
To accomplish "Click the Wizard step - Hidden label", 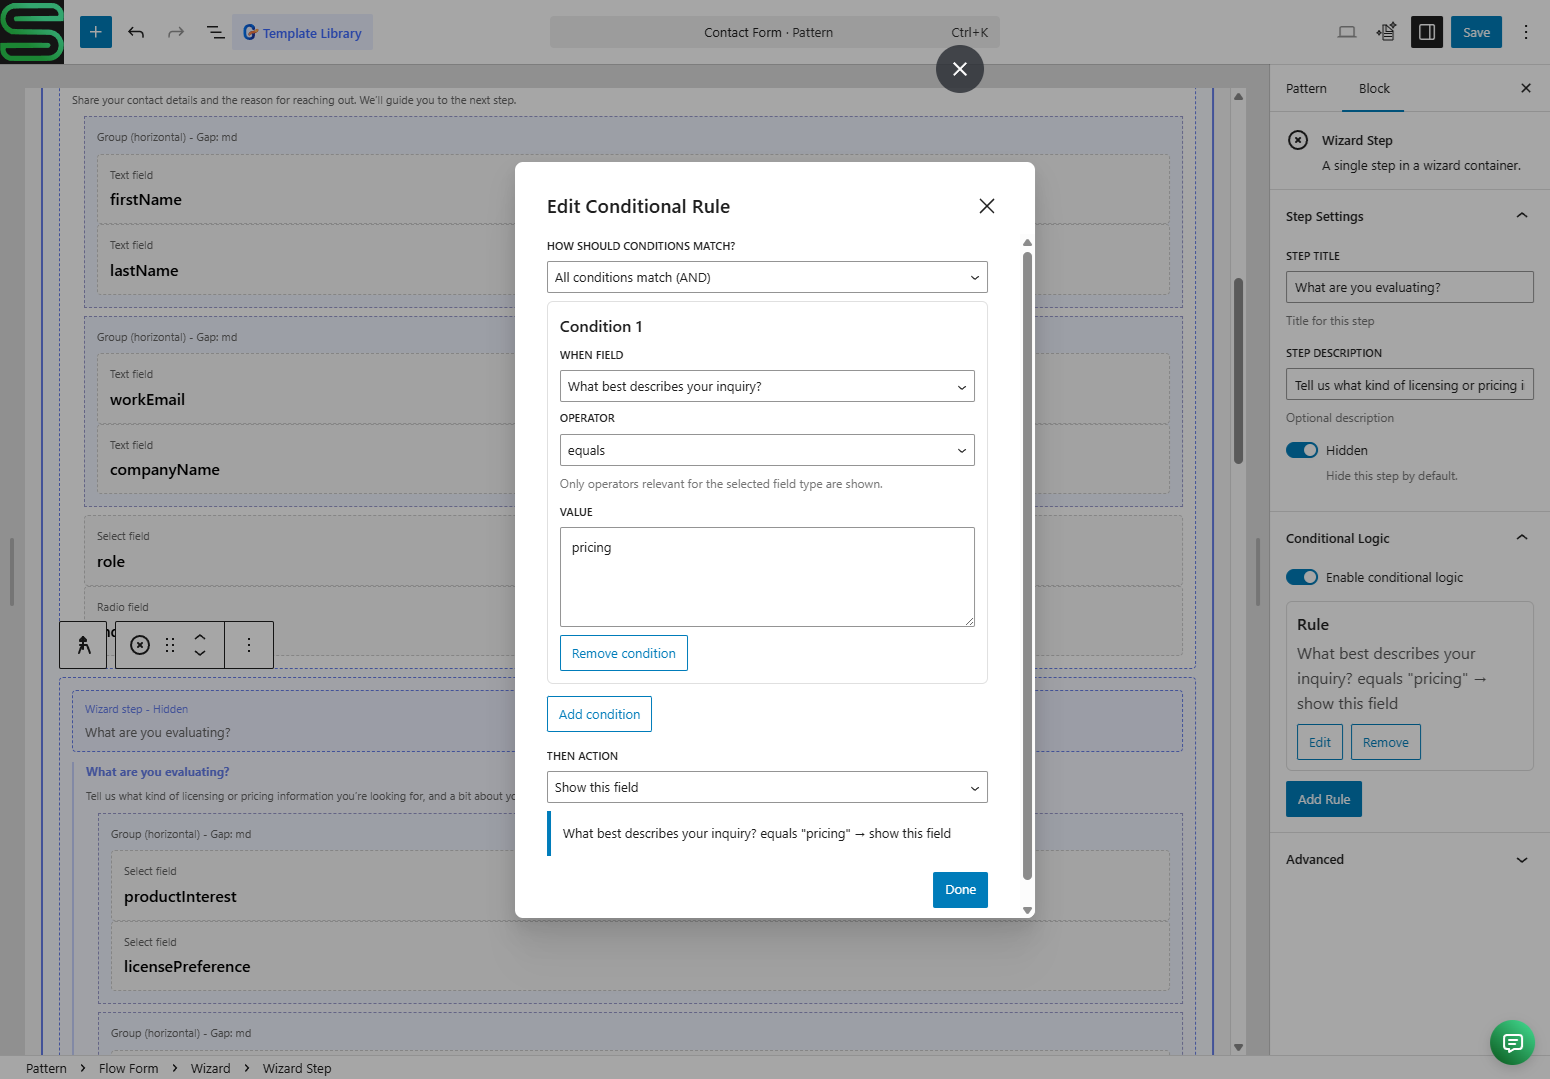I will tap(136, 709).
